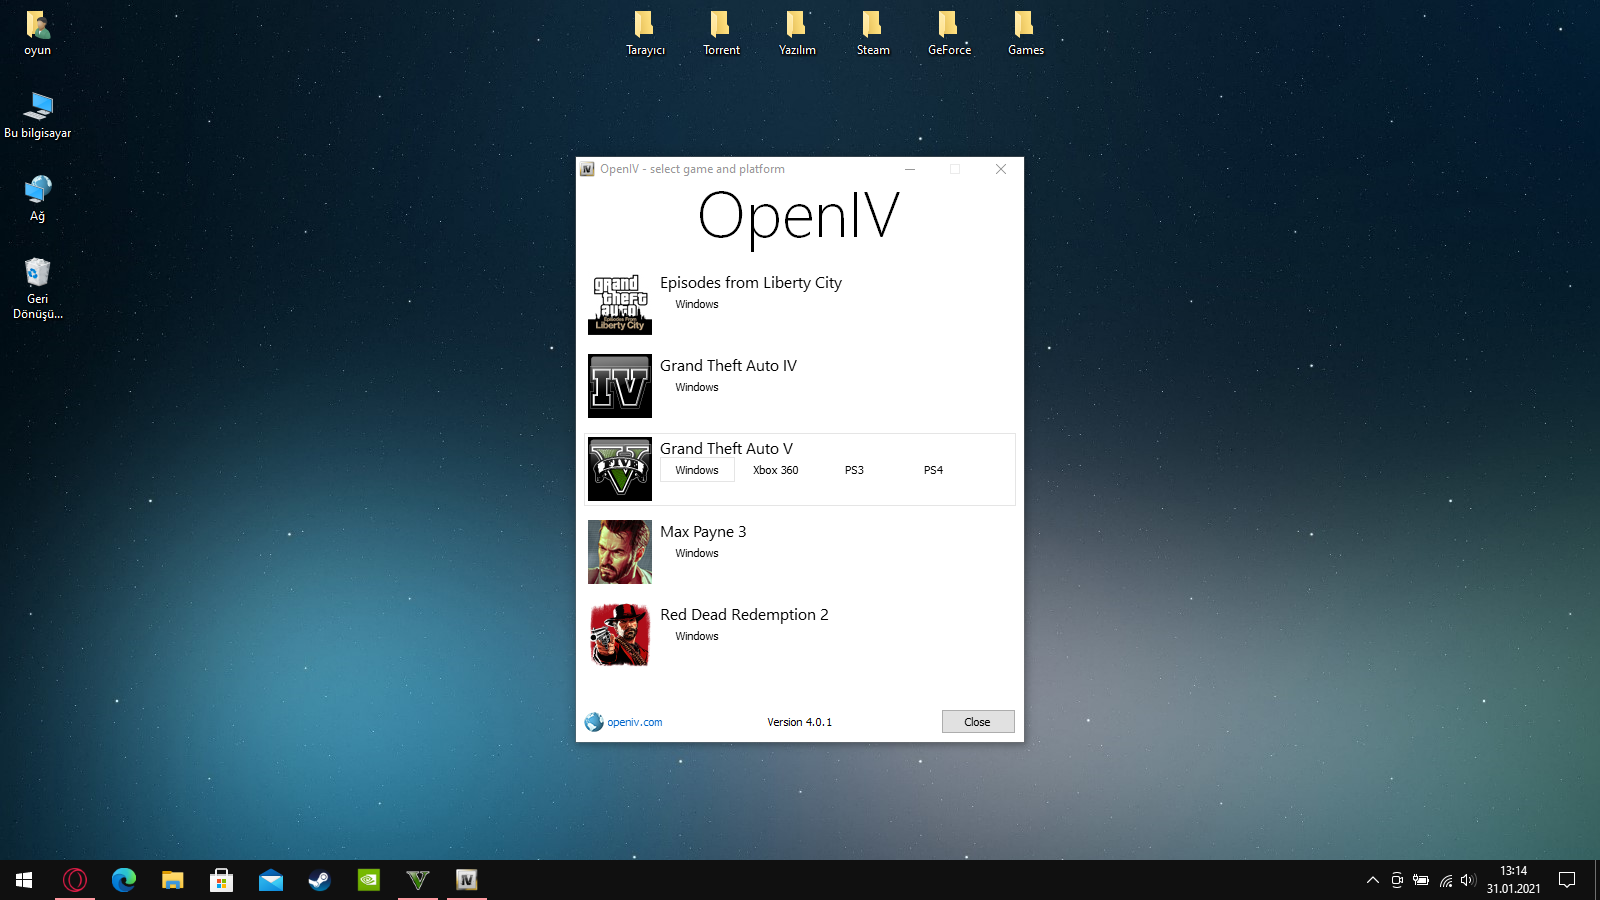Choose Xbox 360 platform for GTA V
1600x900 pixels.
coord(776,470)
